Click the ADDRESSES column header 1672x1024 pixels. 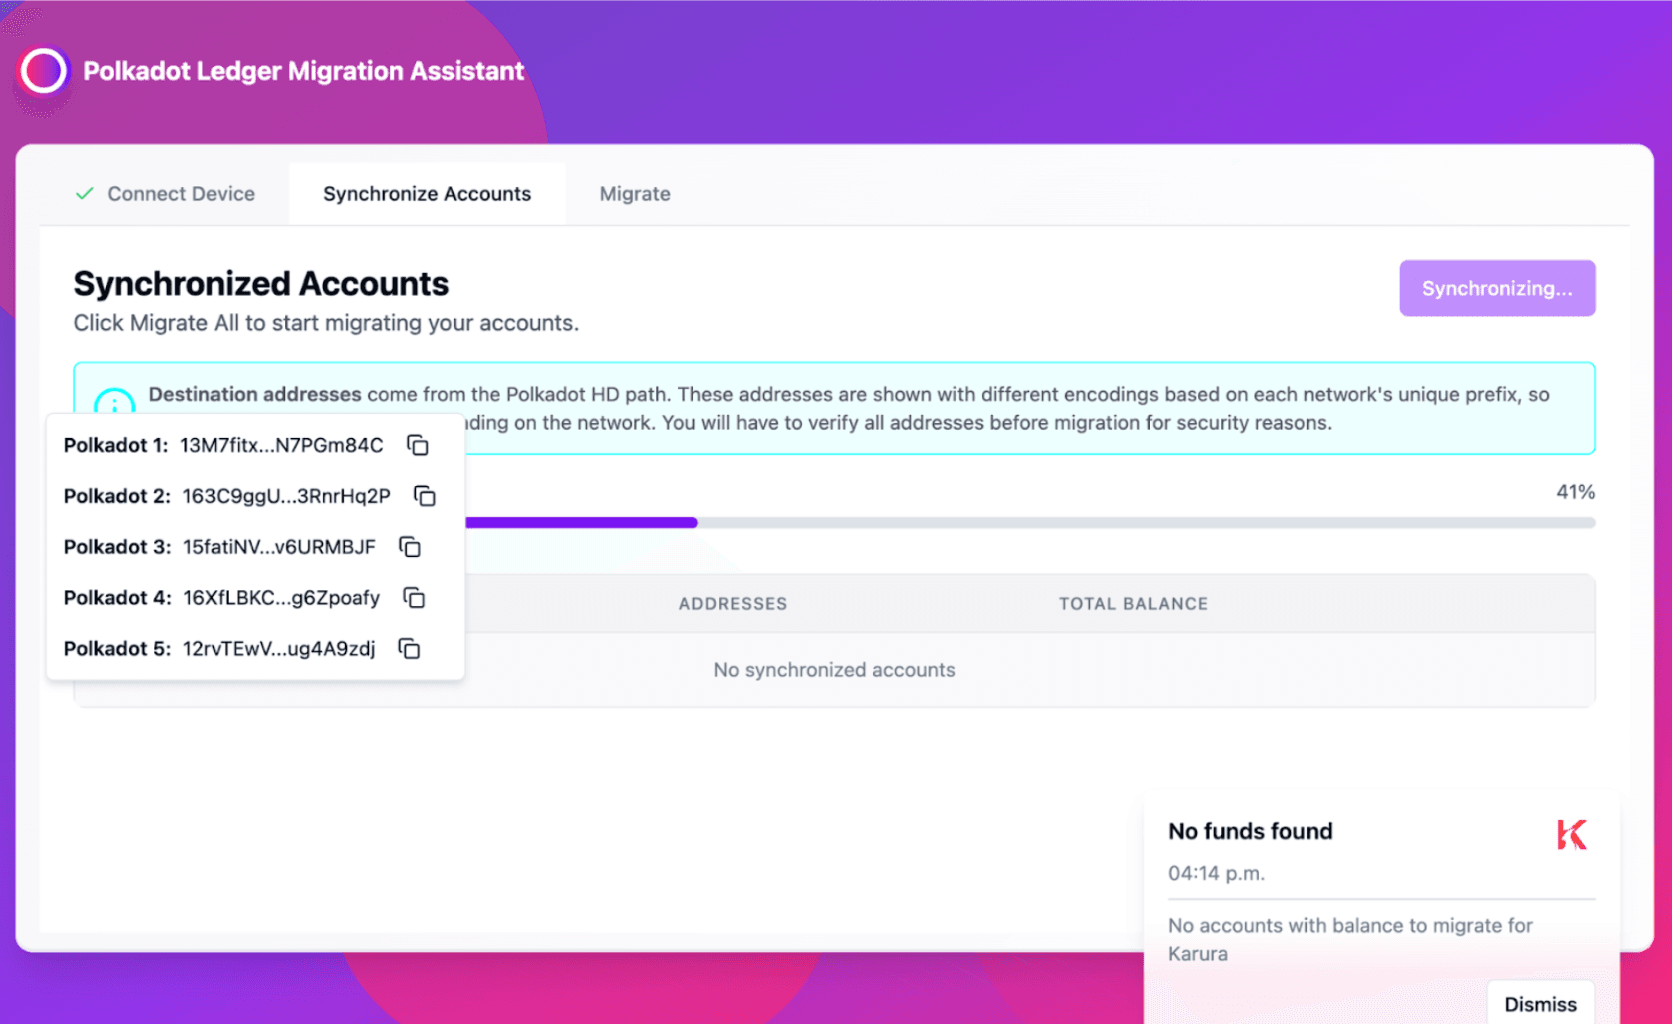coord(733,604)
